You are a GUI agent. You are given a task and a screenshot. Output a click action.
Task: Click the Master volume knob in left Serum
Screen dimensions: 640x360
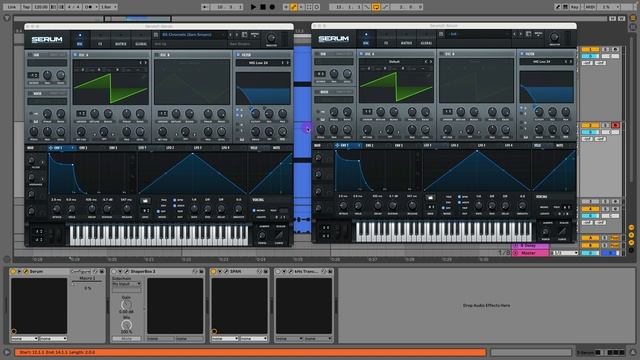[271, 38]
